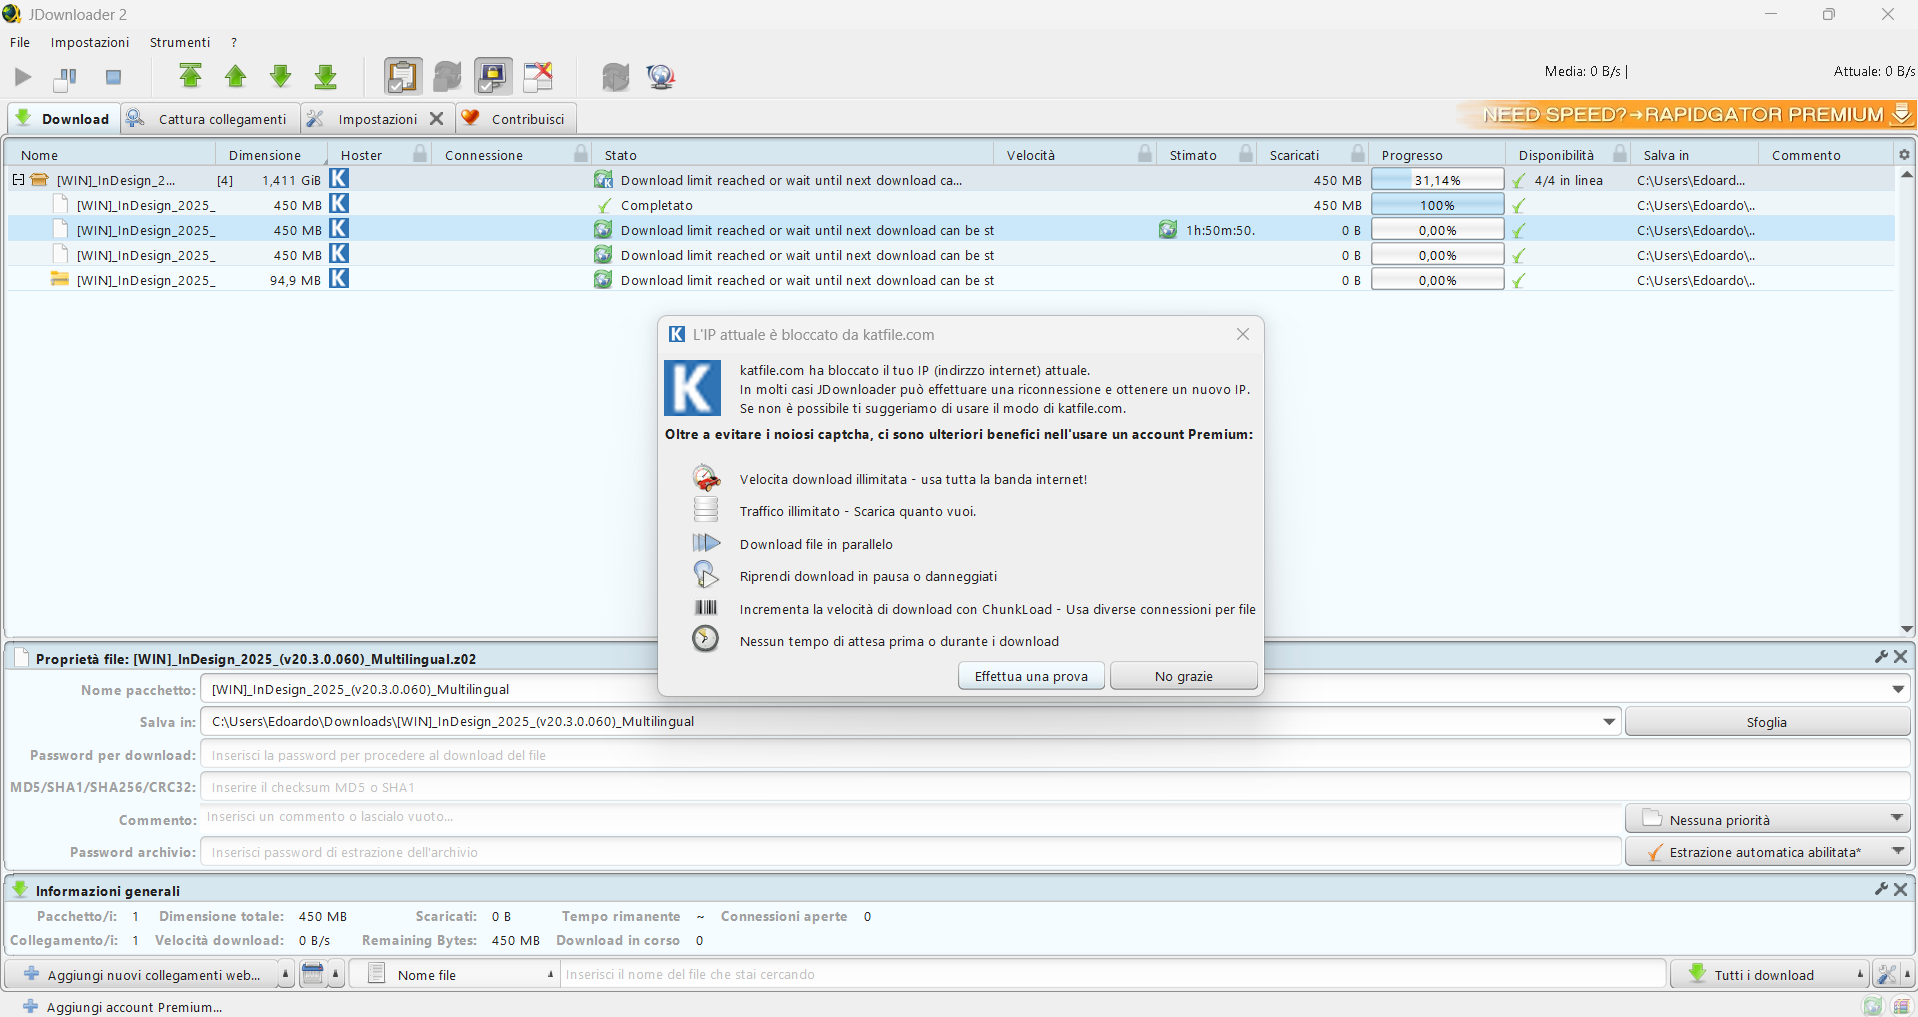Viewport: 1918px width, 1017px height.
Task: Select the 94,9 MB archive file row
Action: tap(950, 280)
